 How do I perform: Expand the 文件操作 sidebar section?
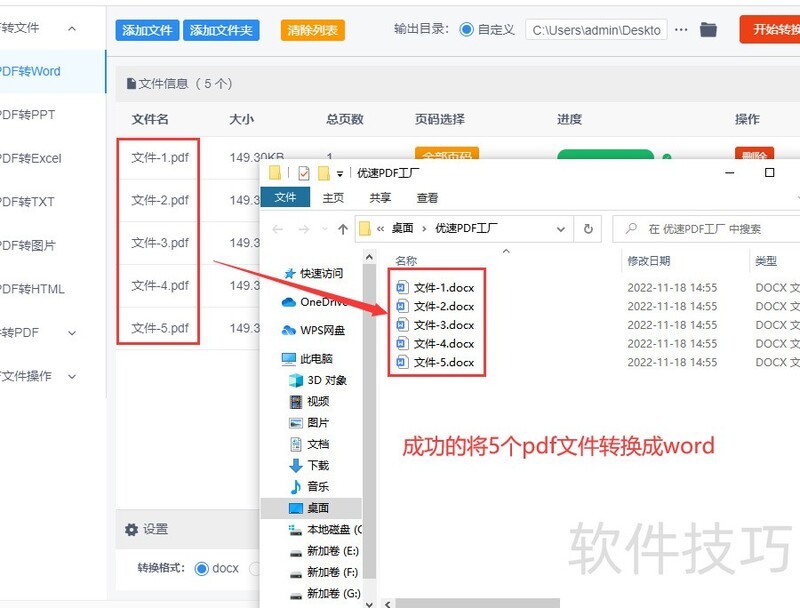pos(72,376)
